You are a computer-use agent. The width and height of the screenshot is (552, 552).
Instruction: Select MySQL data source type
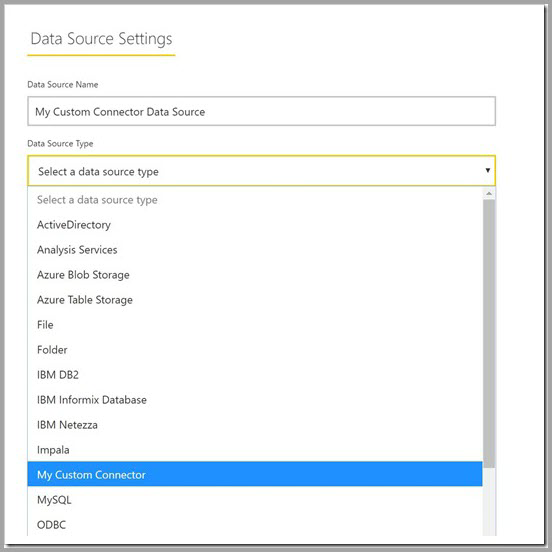point(255,500)
